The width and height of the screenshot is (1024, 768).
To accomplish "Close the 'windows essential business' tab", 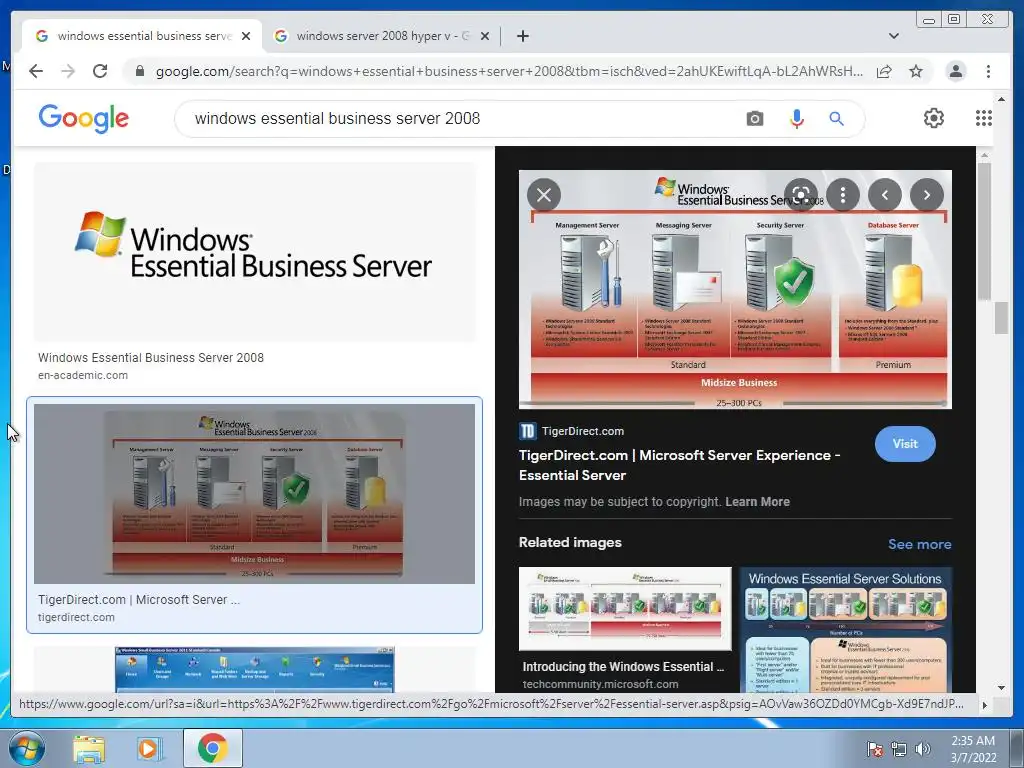I will (x=246, y=36).
